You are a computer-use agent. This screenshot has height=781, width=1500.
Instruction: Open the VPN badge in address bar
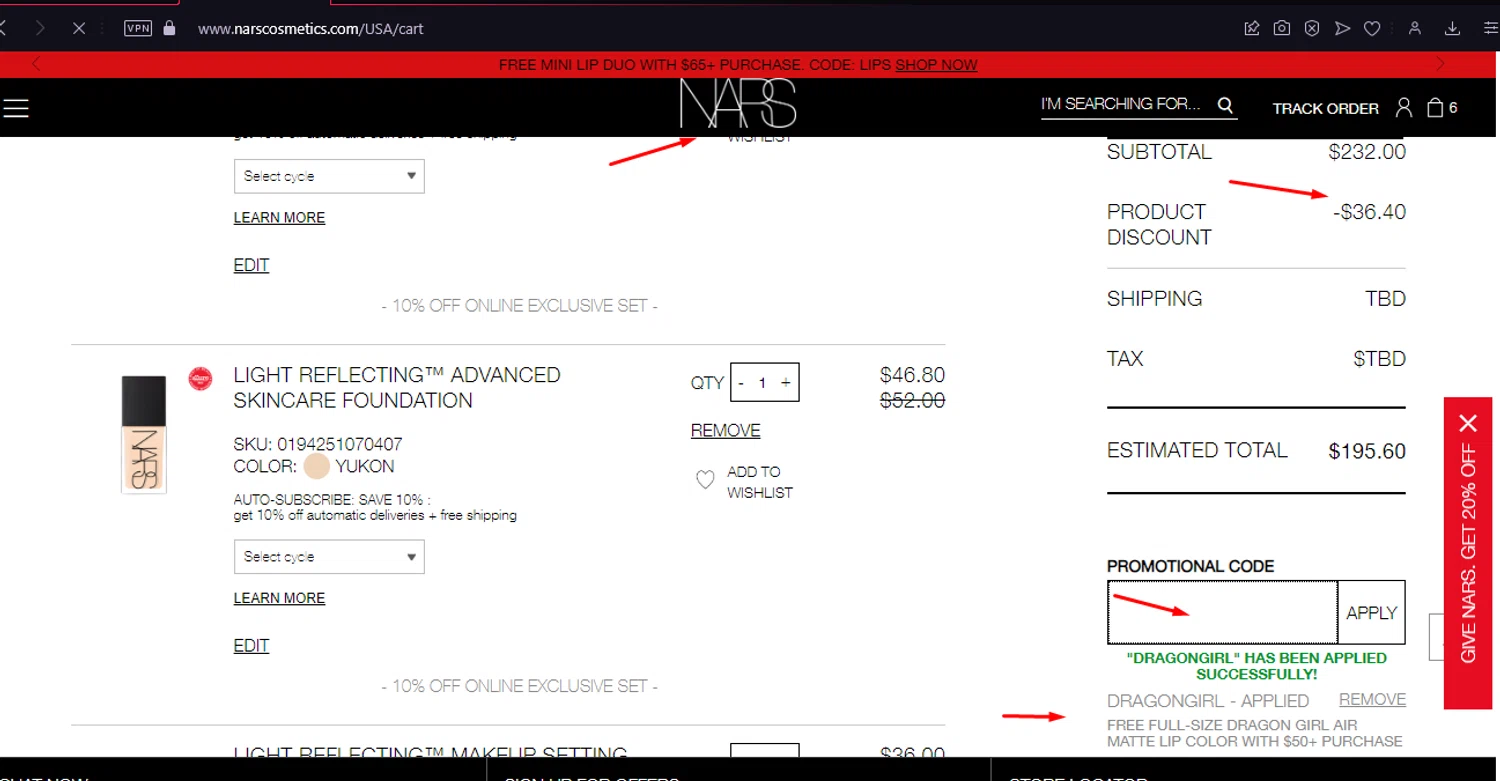[x=138, y=28]
